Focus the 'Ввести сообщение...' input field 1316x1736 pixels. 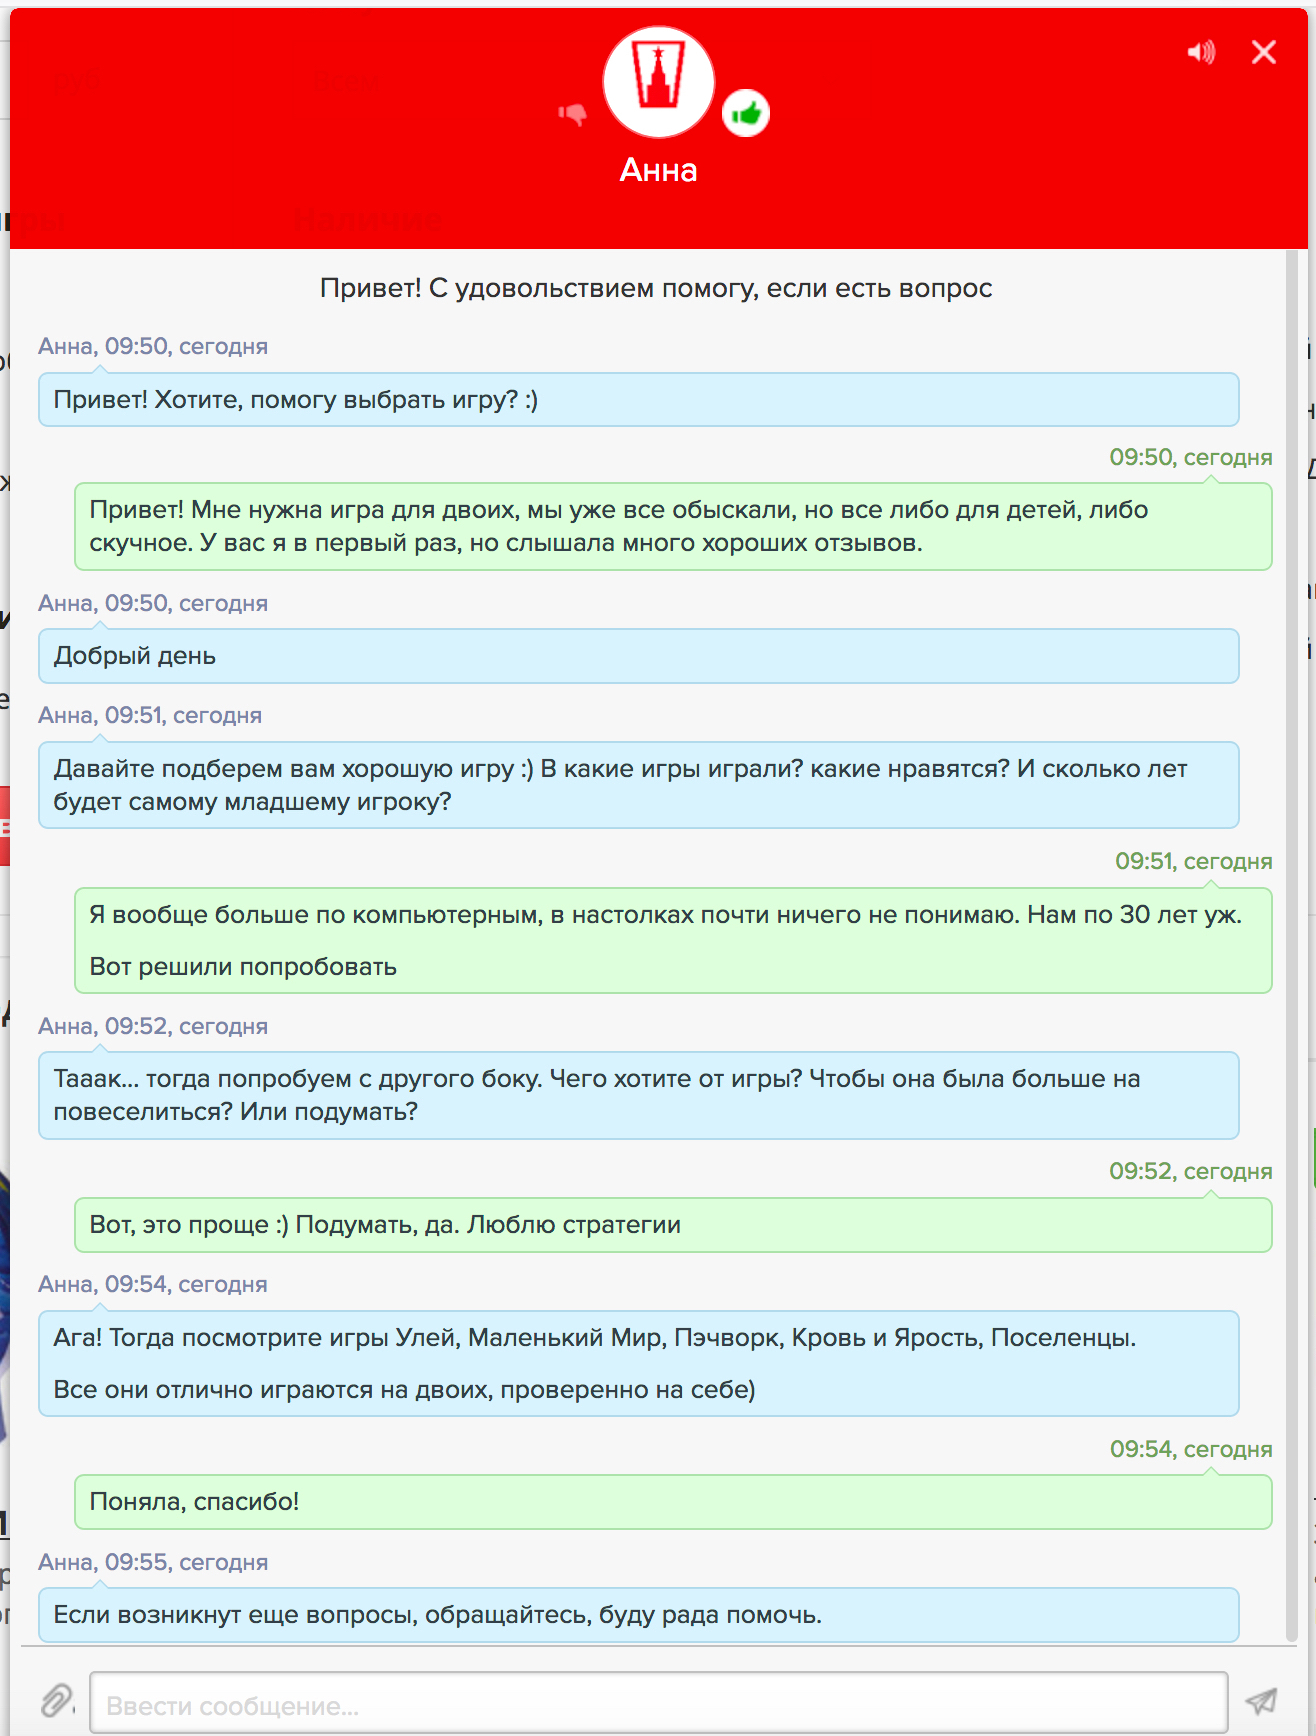point(659,1703)
